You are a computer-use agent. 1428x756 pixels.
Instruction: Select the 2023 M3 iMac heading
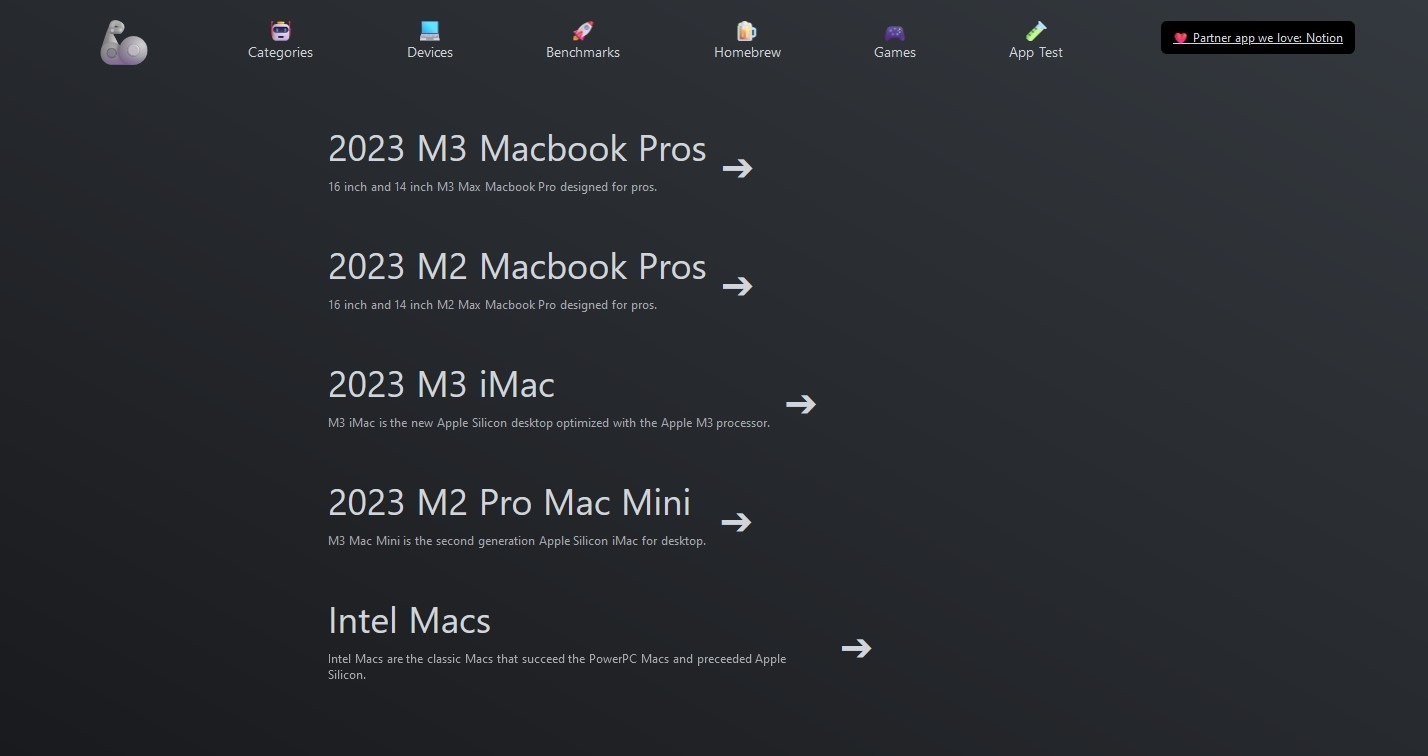[x=441, y=385]
